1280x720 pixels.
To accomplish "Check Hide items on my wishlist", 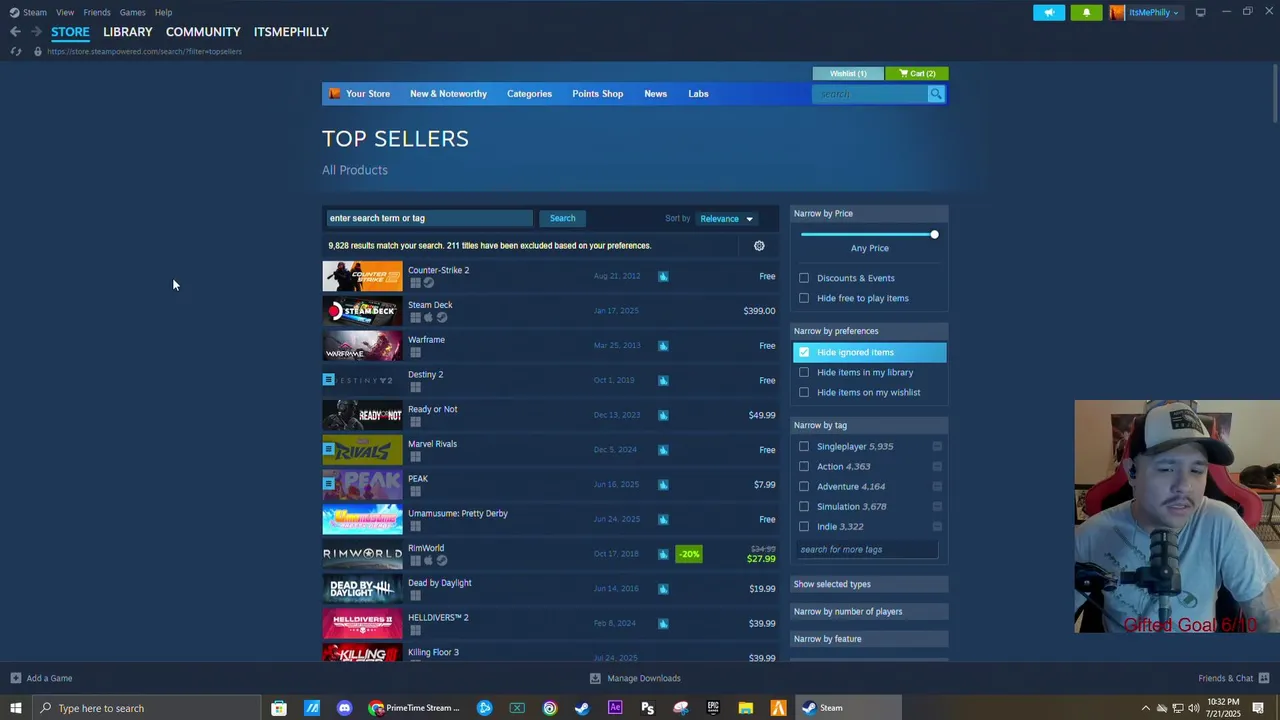I will pos(804,392).
